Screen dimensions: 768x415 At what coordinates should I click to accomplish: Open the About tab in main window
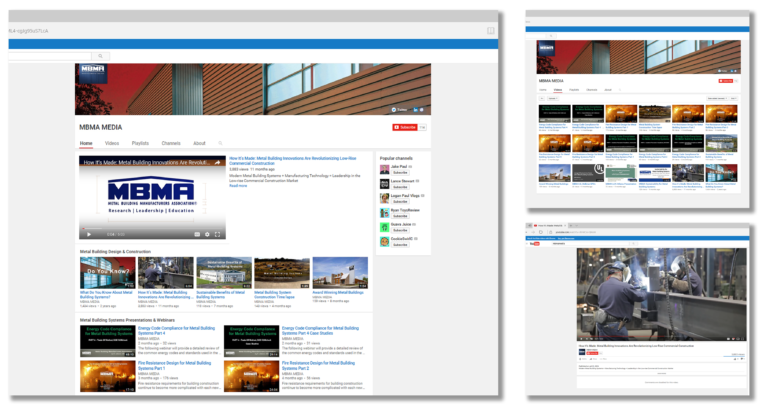point(199,143)
